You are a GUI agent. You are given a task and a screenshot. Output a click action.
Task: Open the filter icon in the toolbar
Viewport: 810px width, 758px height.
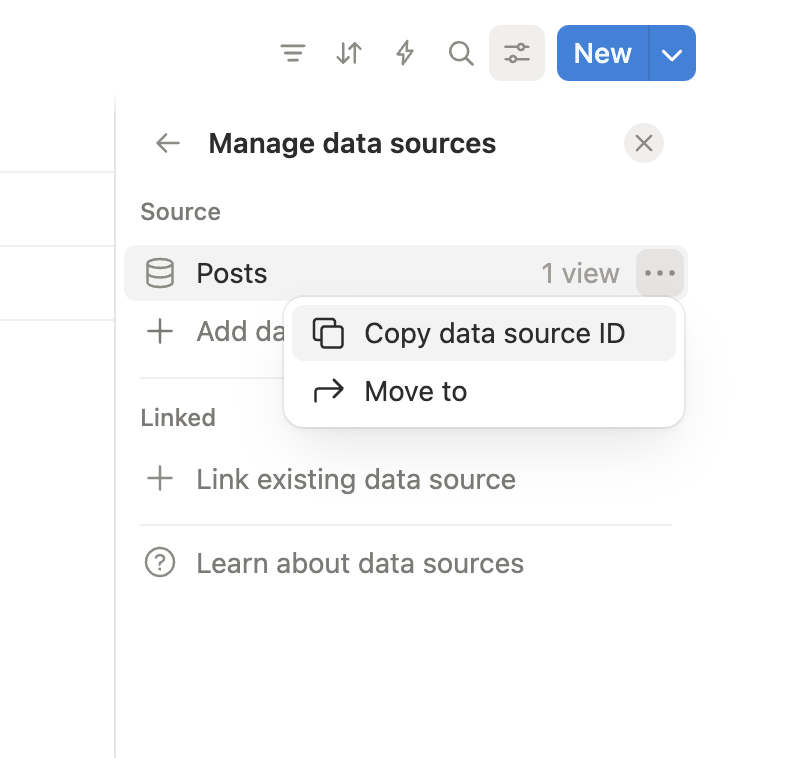click(x=293, y=53)
